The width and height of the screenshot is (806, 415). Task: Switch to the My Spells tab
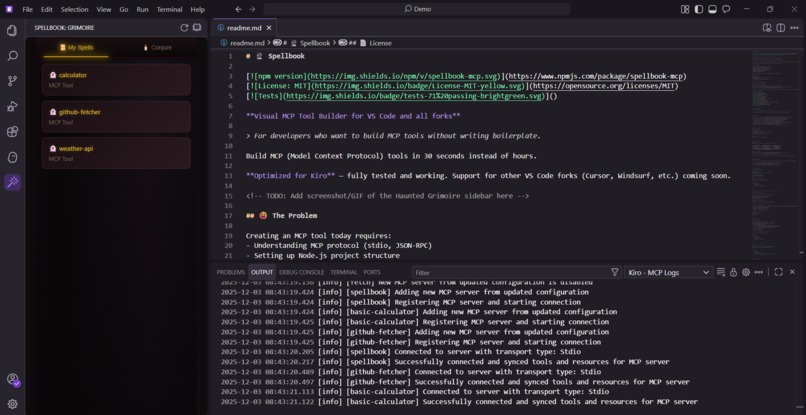(76, 47)
